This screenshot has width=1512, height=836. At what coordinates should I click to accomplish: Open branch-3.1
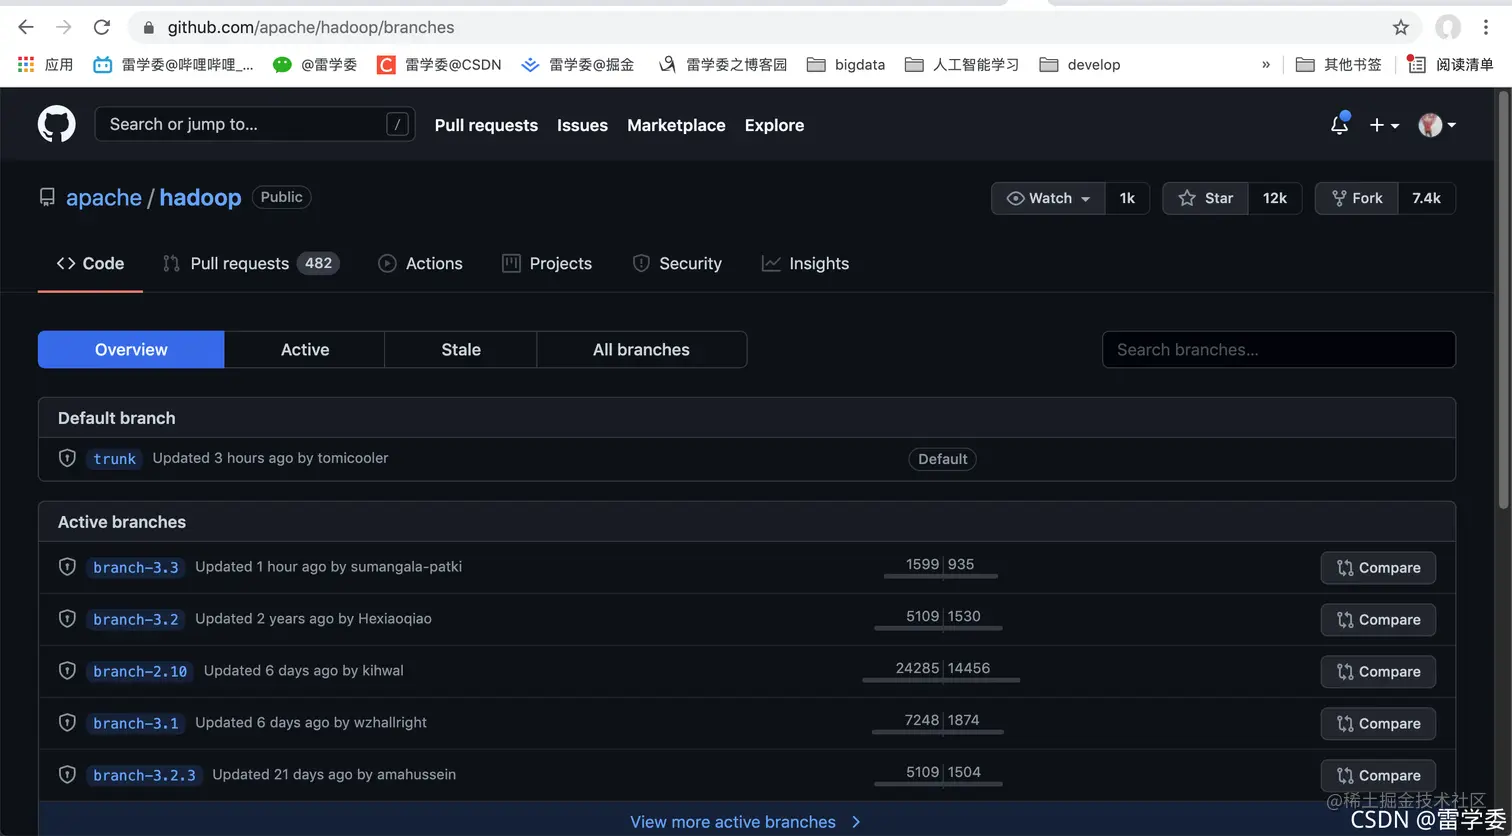click(136, 724)
